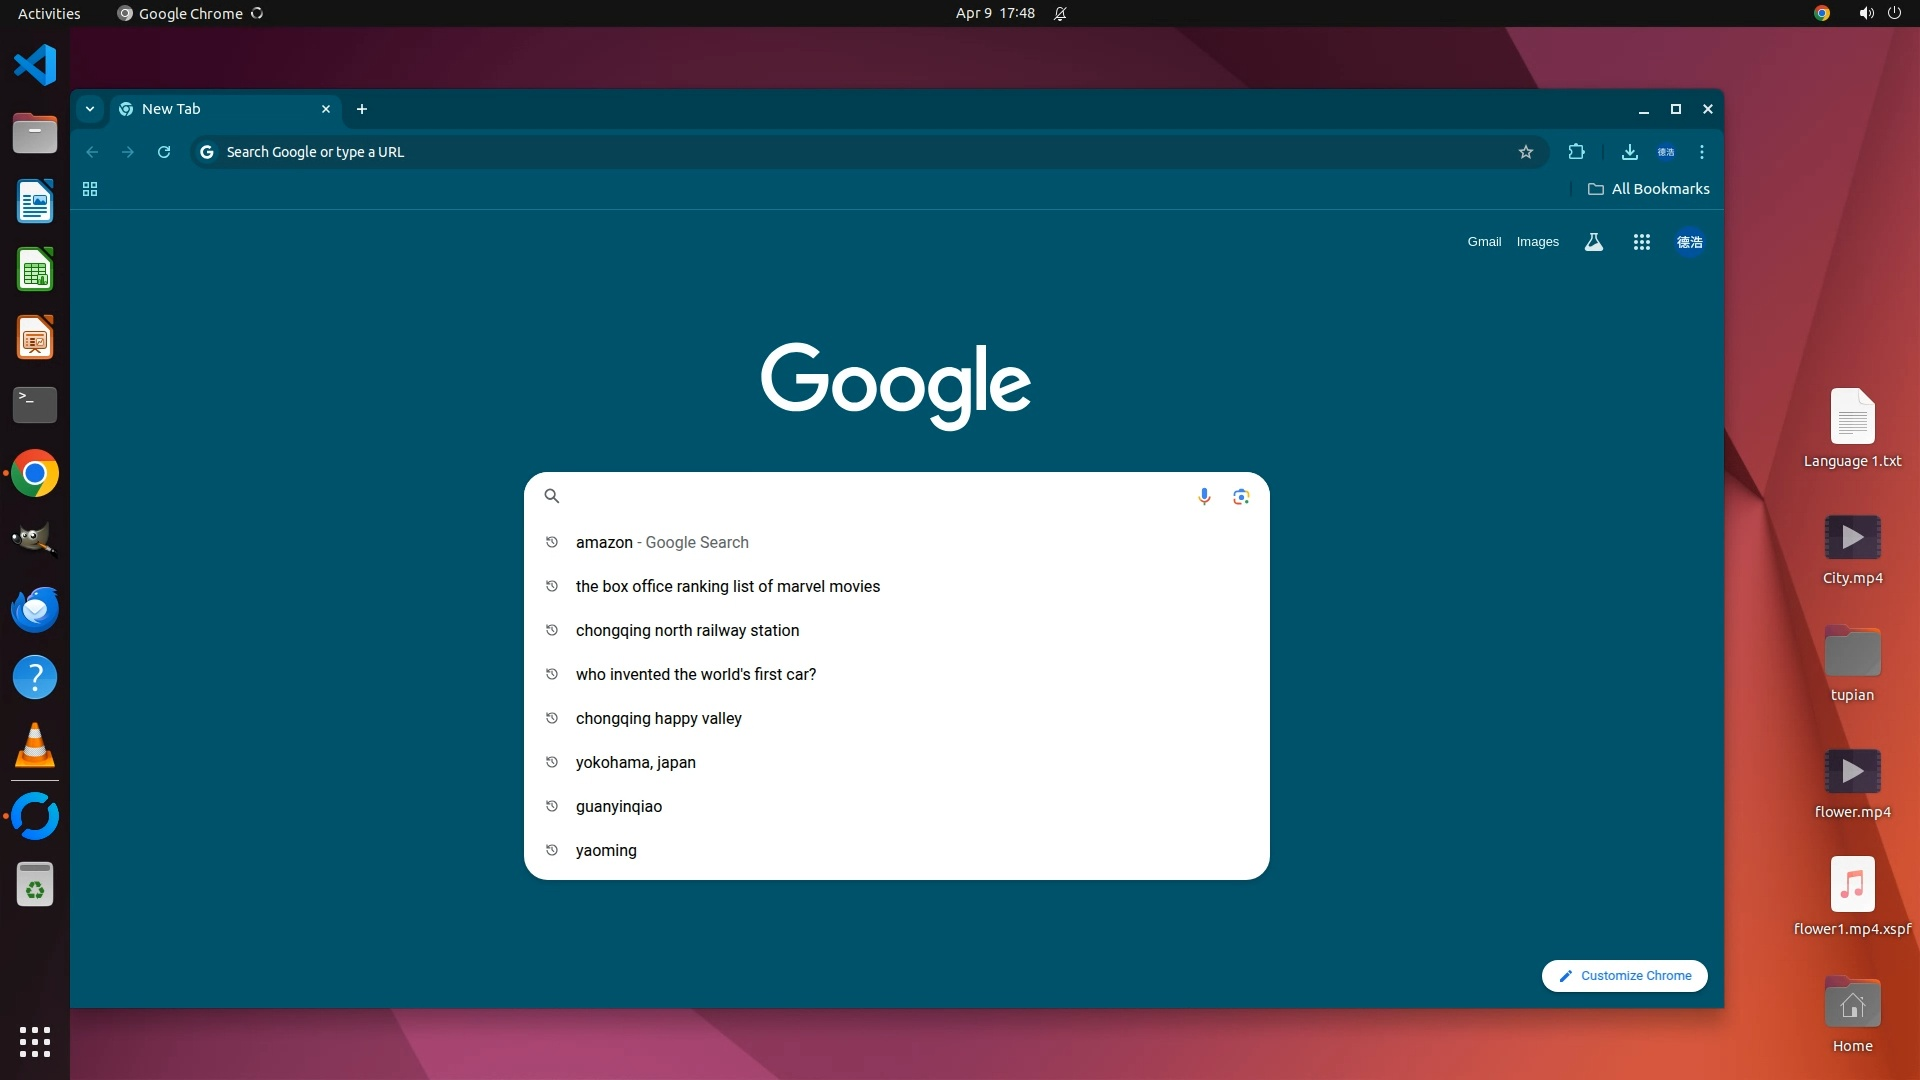Viewport: 1920px width, 1080px height.
Task: Show Chrome downloads panel
Action: pos(1629,152)
